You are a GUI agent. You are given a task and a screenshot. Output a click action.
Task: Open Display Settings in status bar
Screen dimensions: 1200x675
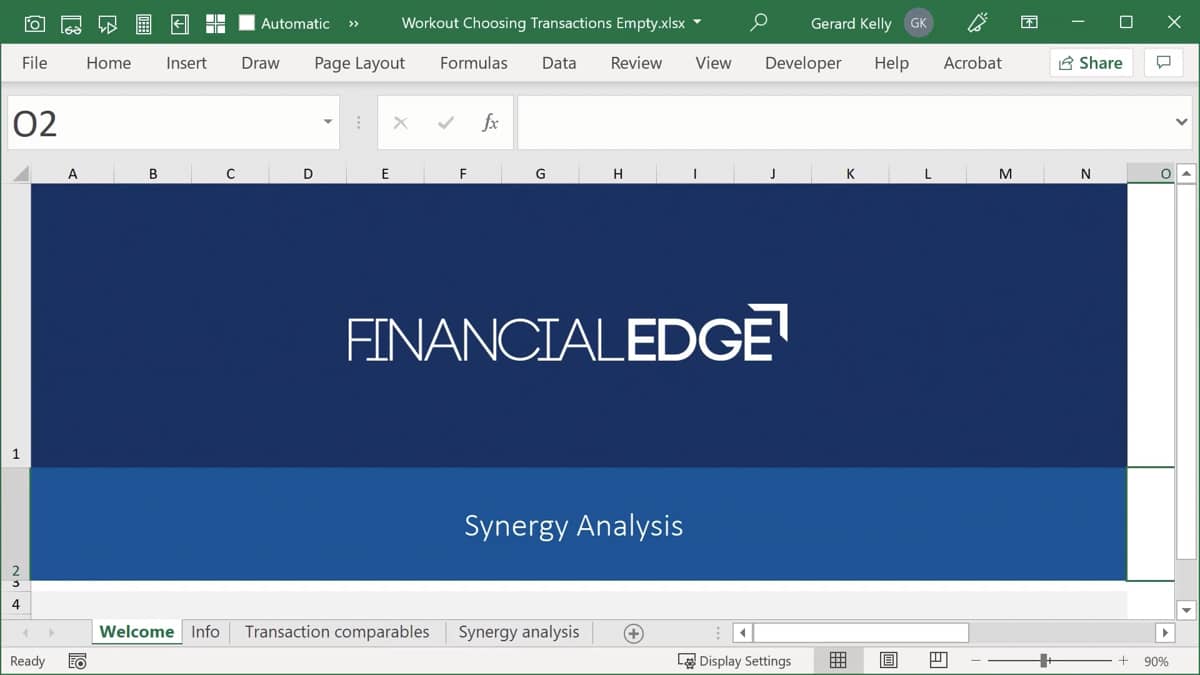[735, 661]
